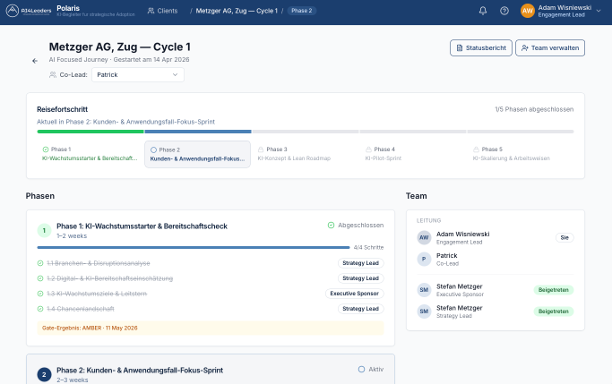Click the Phase 2 breadcrumb pill

click(x=302, y=11)
